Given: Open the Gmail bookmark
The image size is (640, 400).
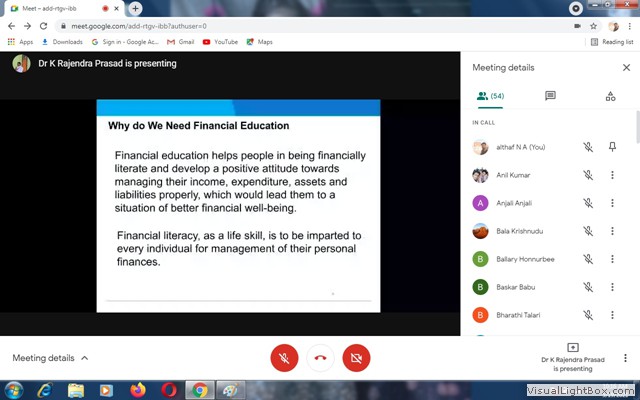Looking at the screenshot, I should click(179, 42).
